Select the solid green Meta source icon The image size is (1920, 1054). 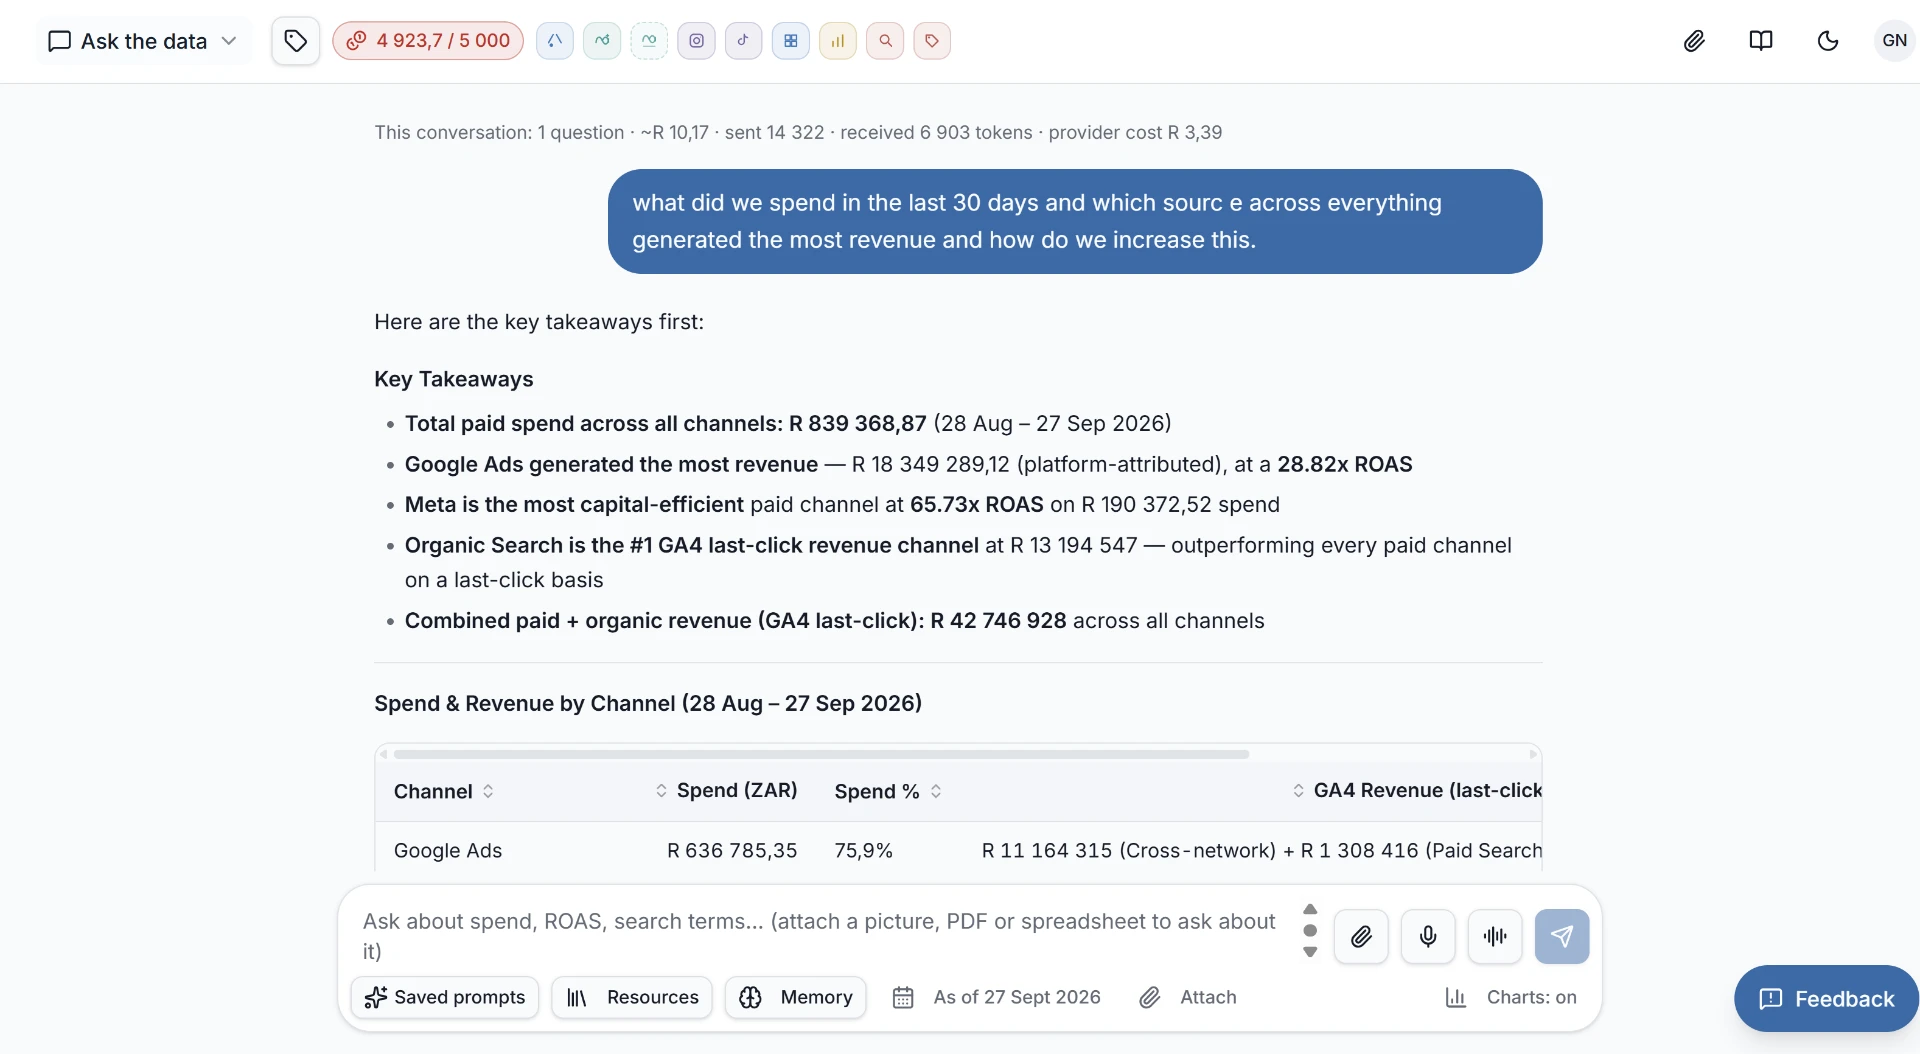602,41
